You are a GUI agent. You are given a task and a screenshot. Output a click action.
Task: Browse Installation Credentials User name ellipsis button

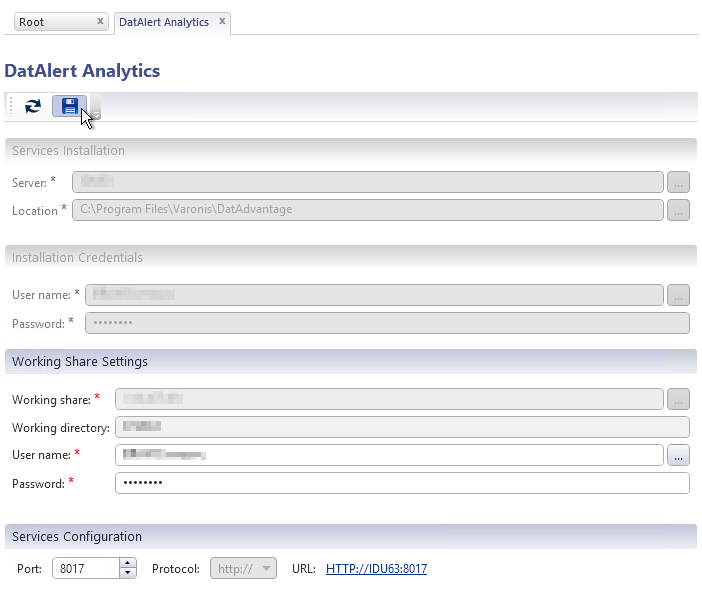coord(678,295)
